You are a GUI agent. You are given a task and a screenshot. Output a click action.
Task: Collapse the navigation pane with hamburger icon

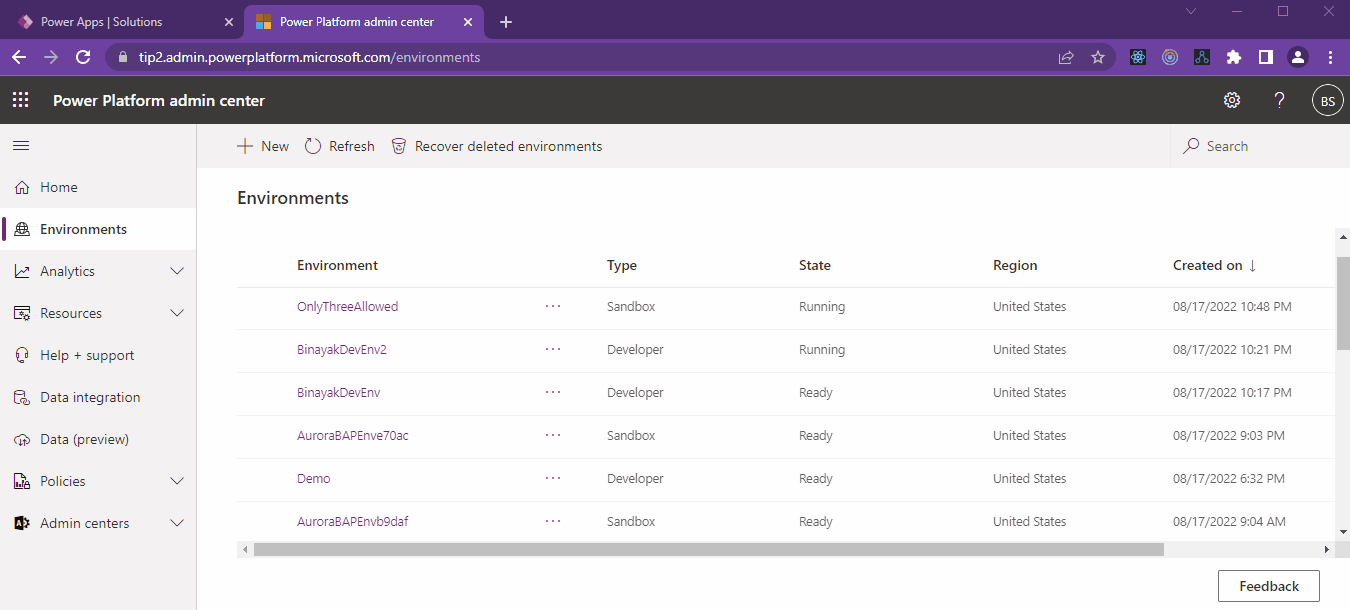pos(20,145)
